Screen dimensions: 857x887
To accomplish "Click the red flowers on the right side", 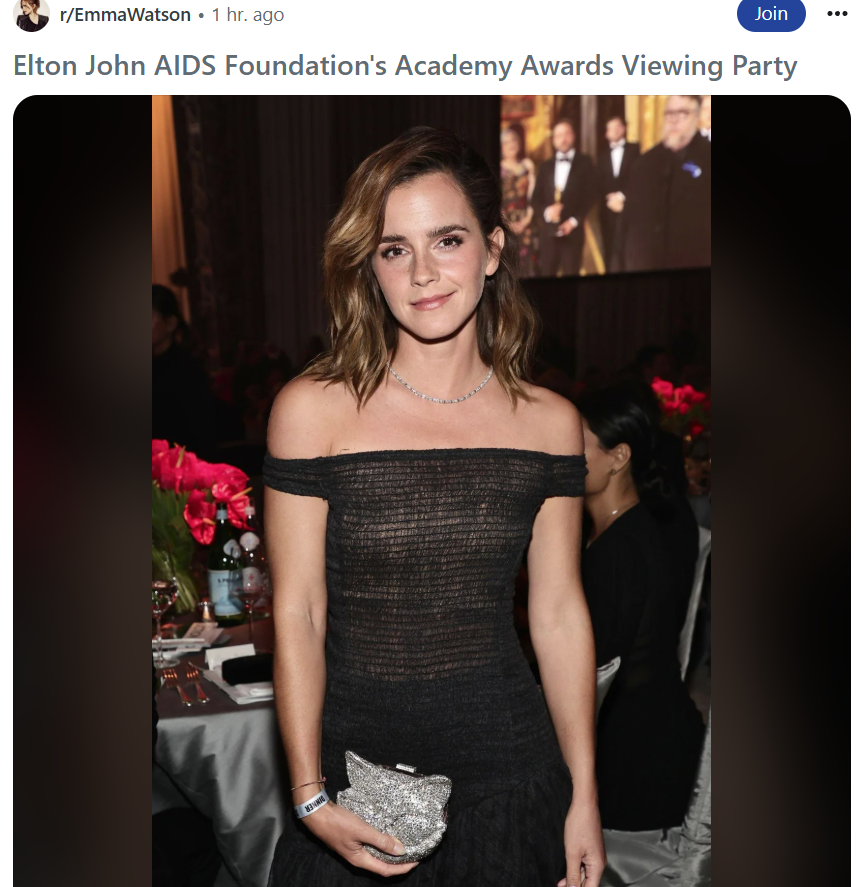I will tap(680, 403).
